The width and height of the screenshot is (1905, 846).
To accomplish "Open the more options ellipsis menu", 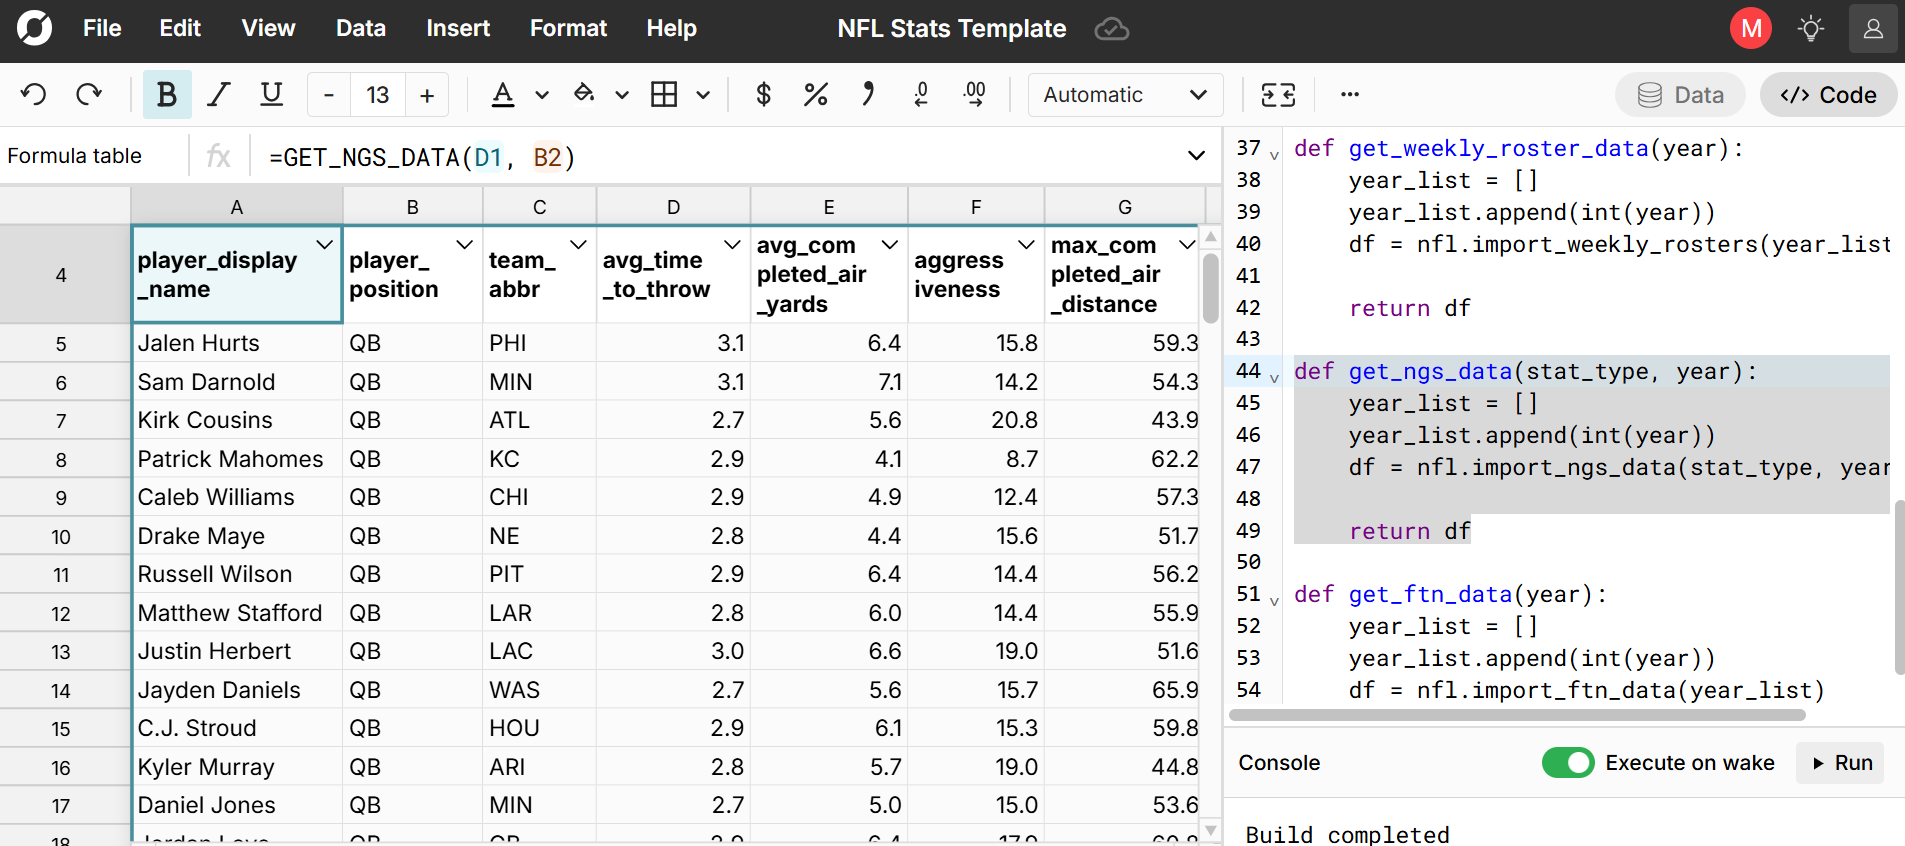I will (1349, 95).
